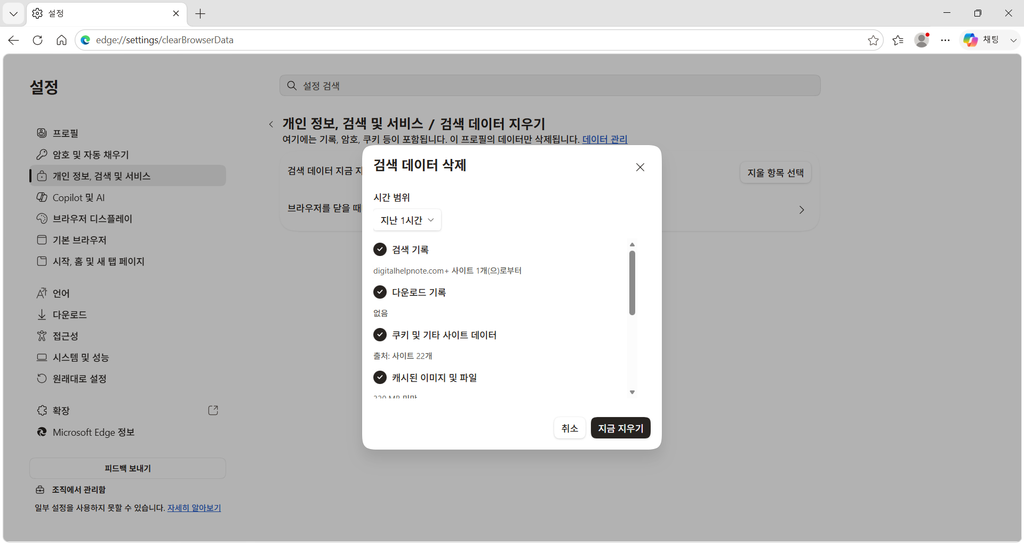Open 시작, 홈 및 새 탭 페이지 settings
Viewport: 1024px width, 544px height.
pos(128,261)
